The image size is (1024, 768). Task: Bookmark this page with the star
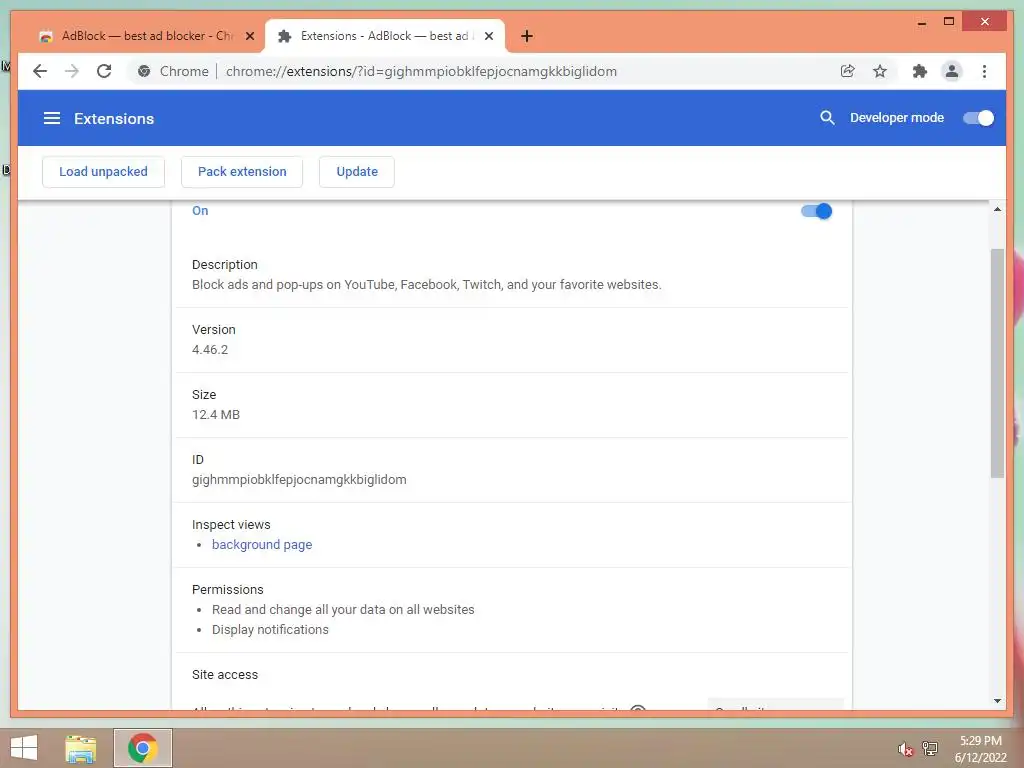(880, 71)
